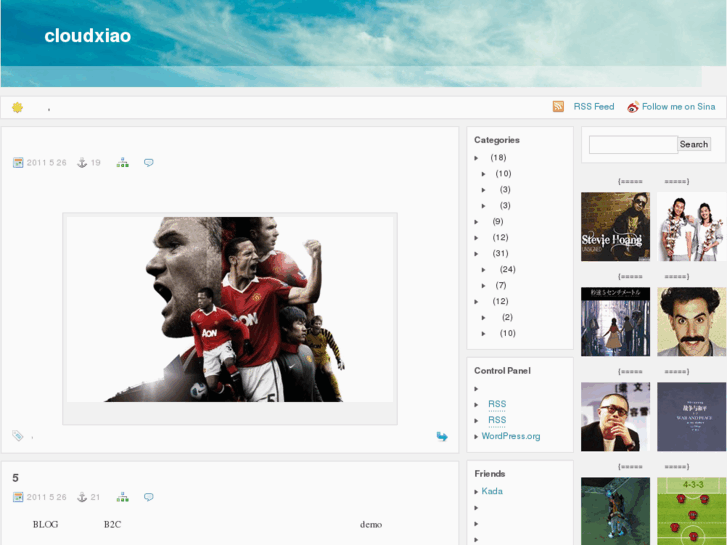Click blue read-more arrow on first post
The height and width of the screenshot is (545, 727).
[442, 436]
